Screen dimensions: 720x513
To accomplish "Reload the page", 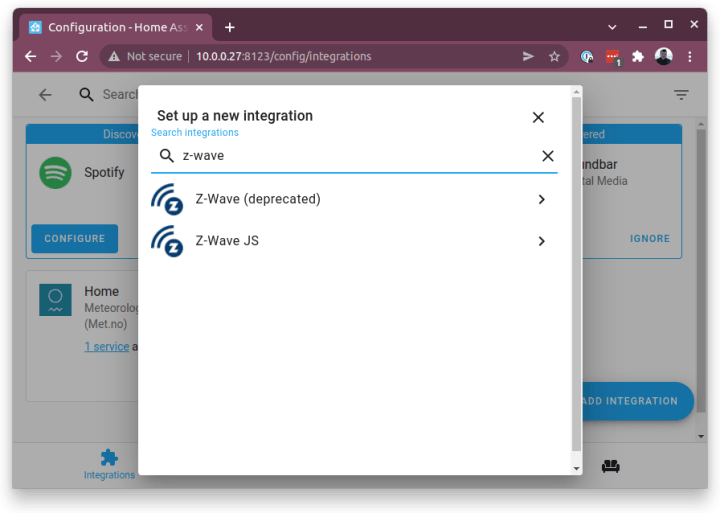I will 82,56.
